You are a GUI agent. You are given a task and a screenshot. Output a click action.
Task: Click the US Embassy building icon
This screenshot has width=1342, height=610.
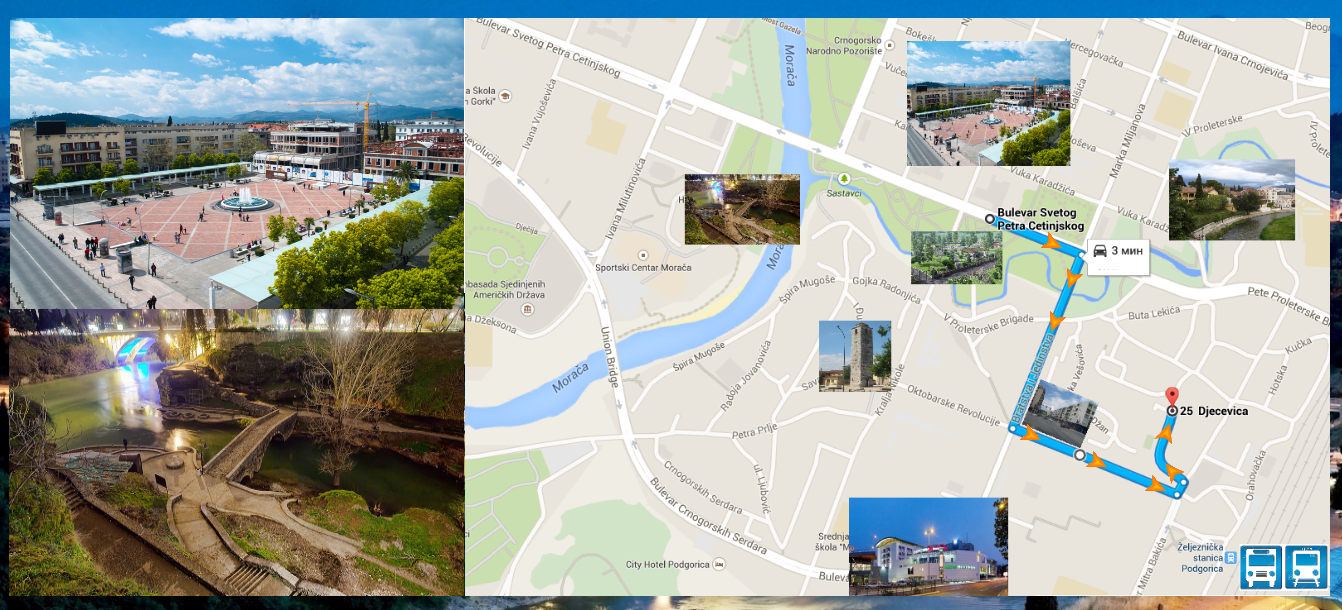[527, 309]
